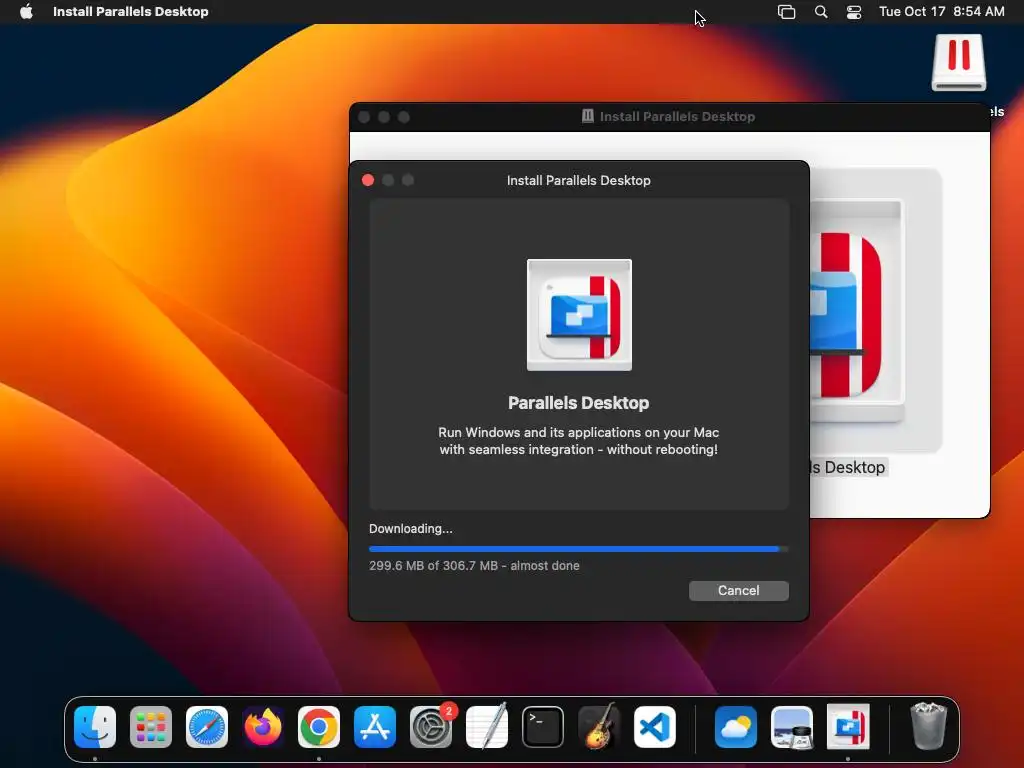Screen dimensions: 1024x768
Task: Launch Firefox from the Dock
Action: point(263,727)
